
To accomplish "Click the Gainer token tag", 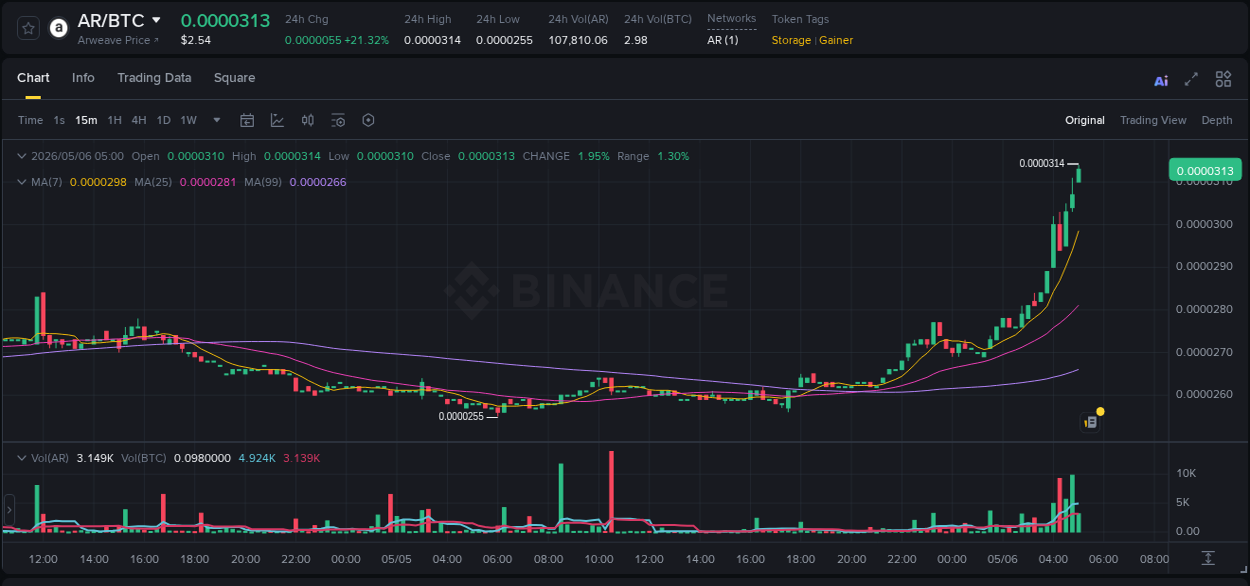I will 836,40.
